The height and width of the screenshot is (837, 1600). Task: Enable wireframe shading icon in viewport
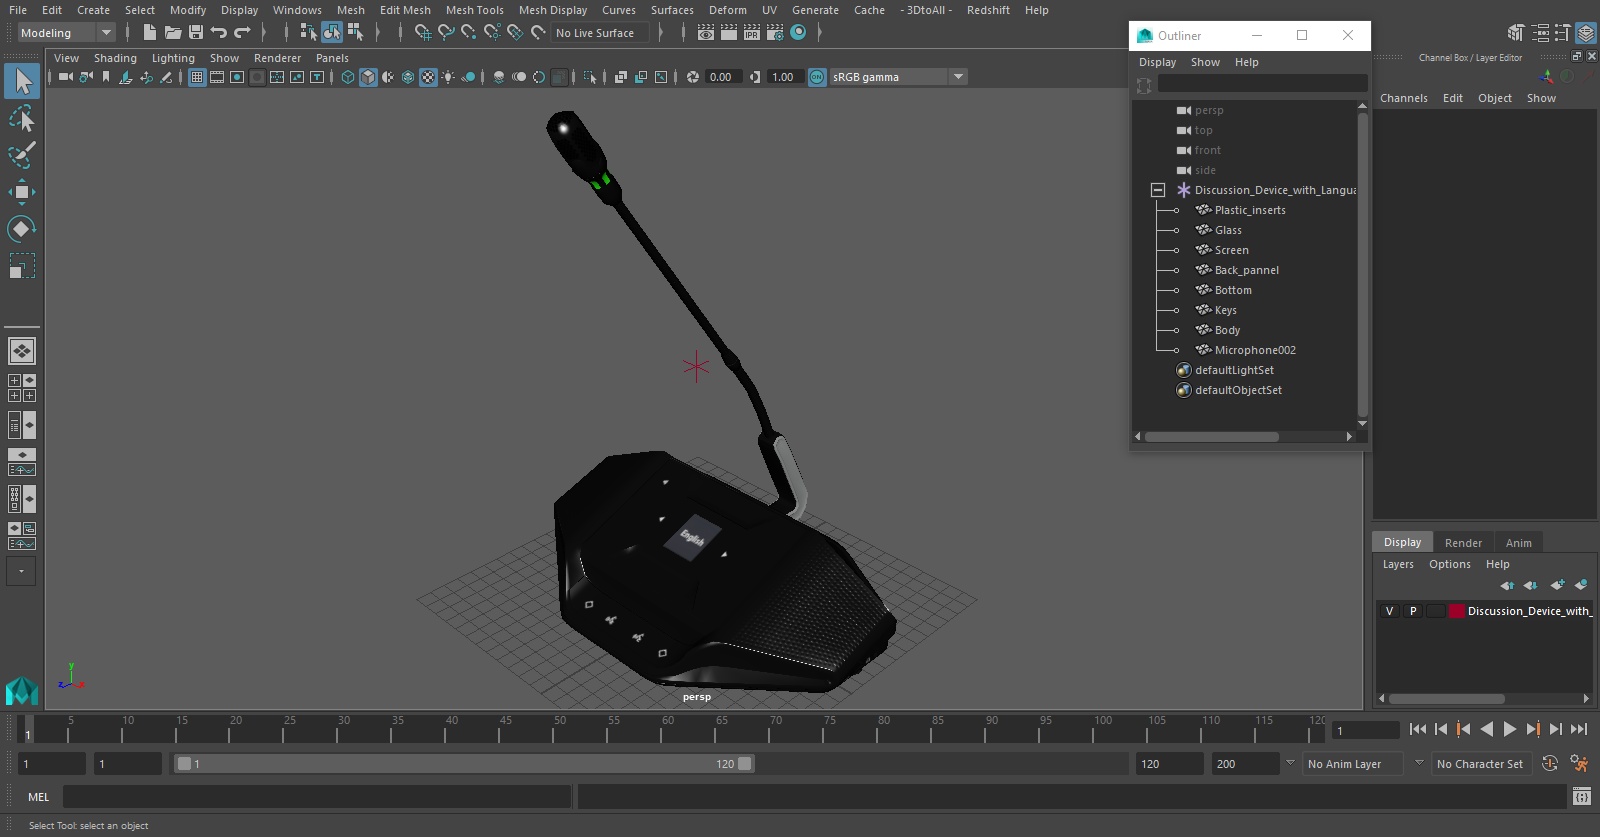coord(348,77)
